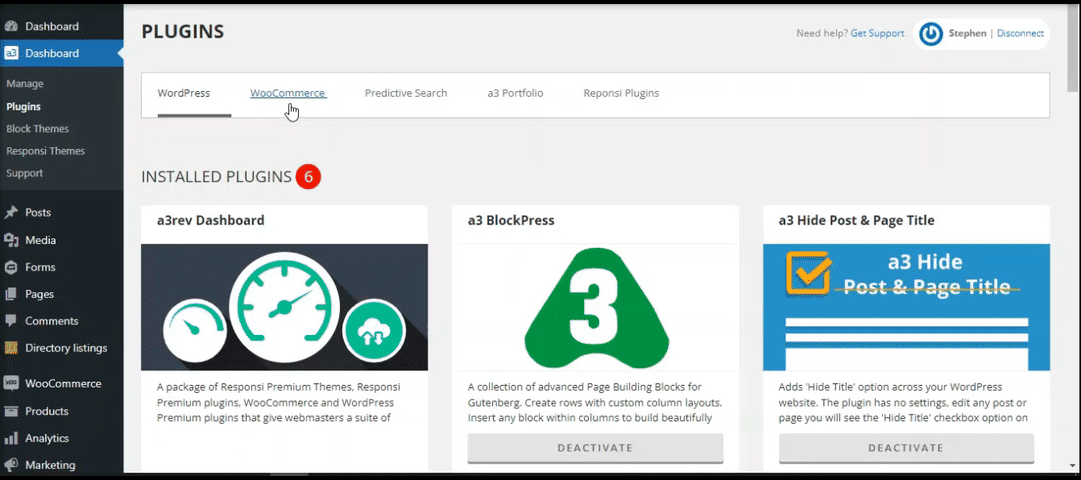Click the a3rev Dashboard card title
The image size is (1081, 480).
[210, 221]
